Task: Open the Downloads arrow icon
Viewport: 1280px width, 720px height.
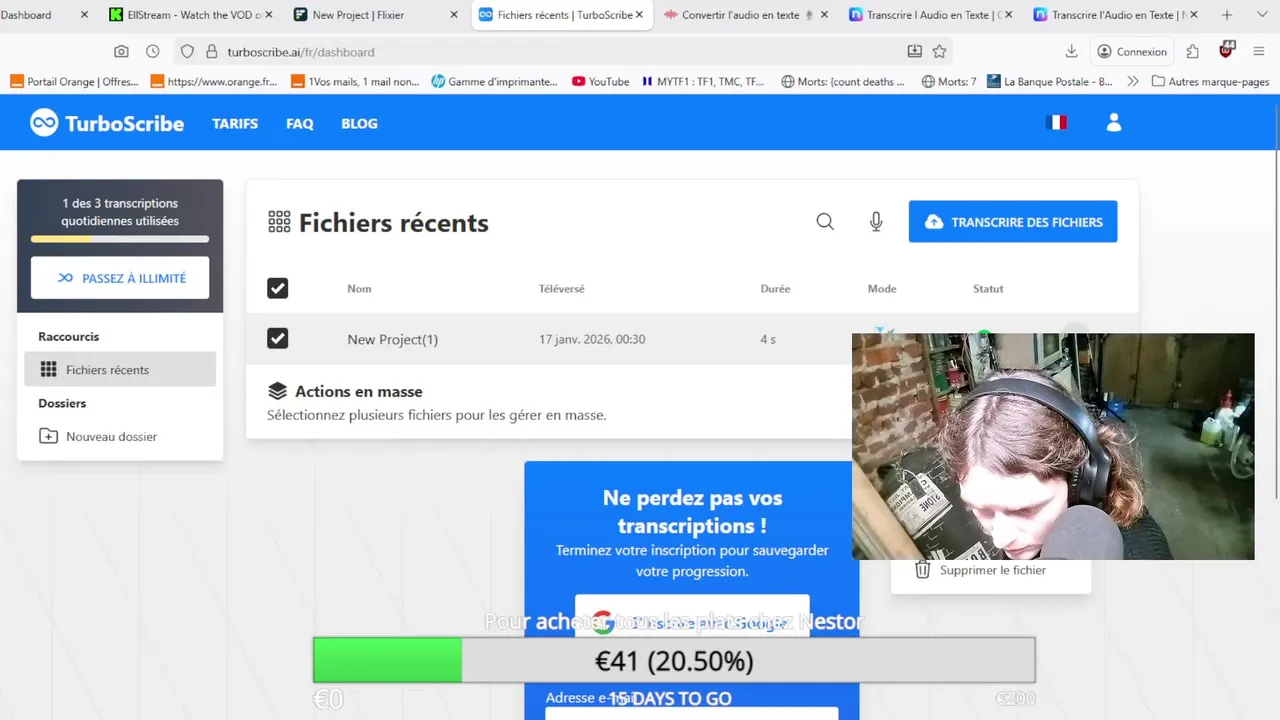Action: (x=1071, y=51)
